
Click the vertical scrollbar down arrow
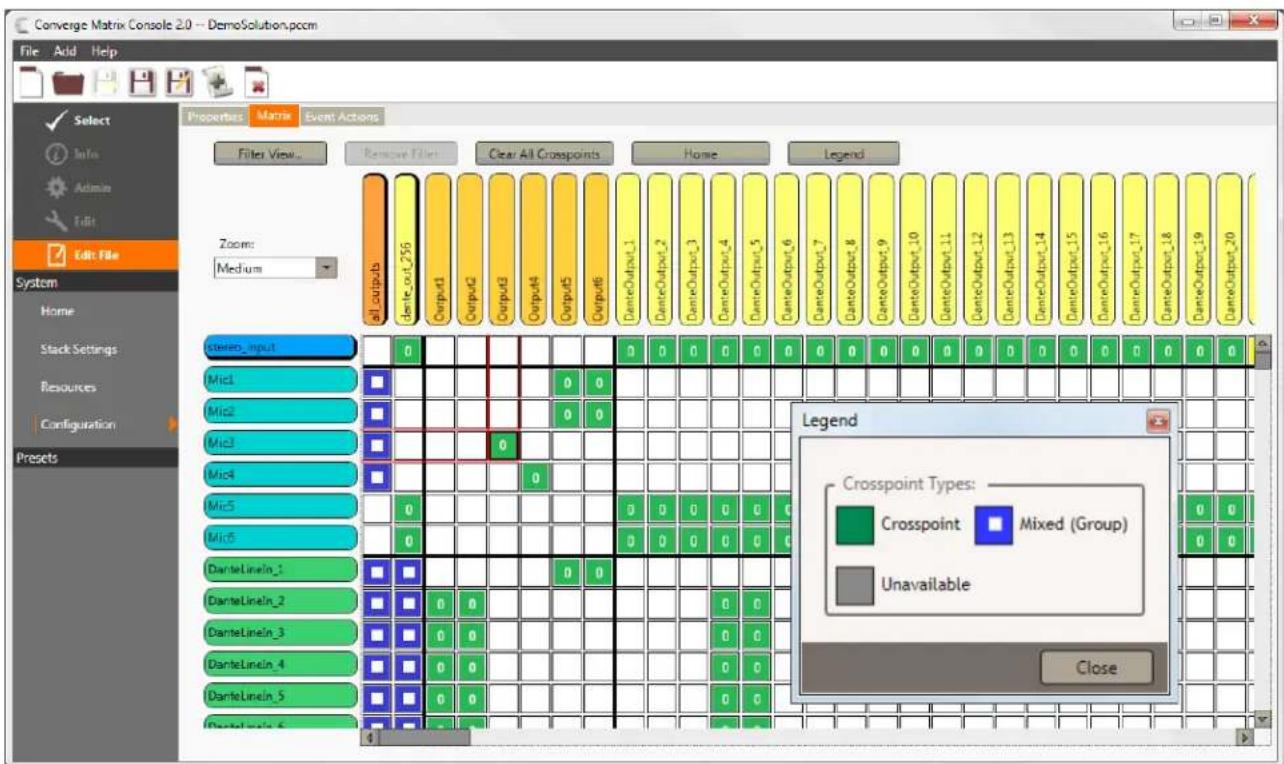coord(1262,719)
